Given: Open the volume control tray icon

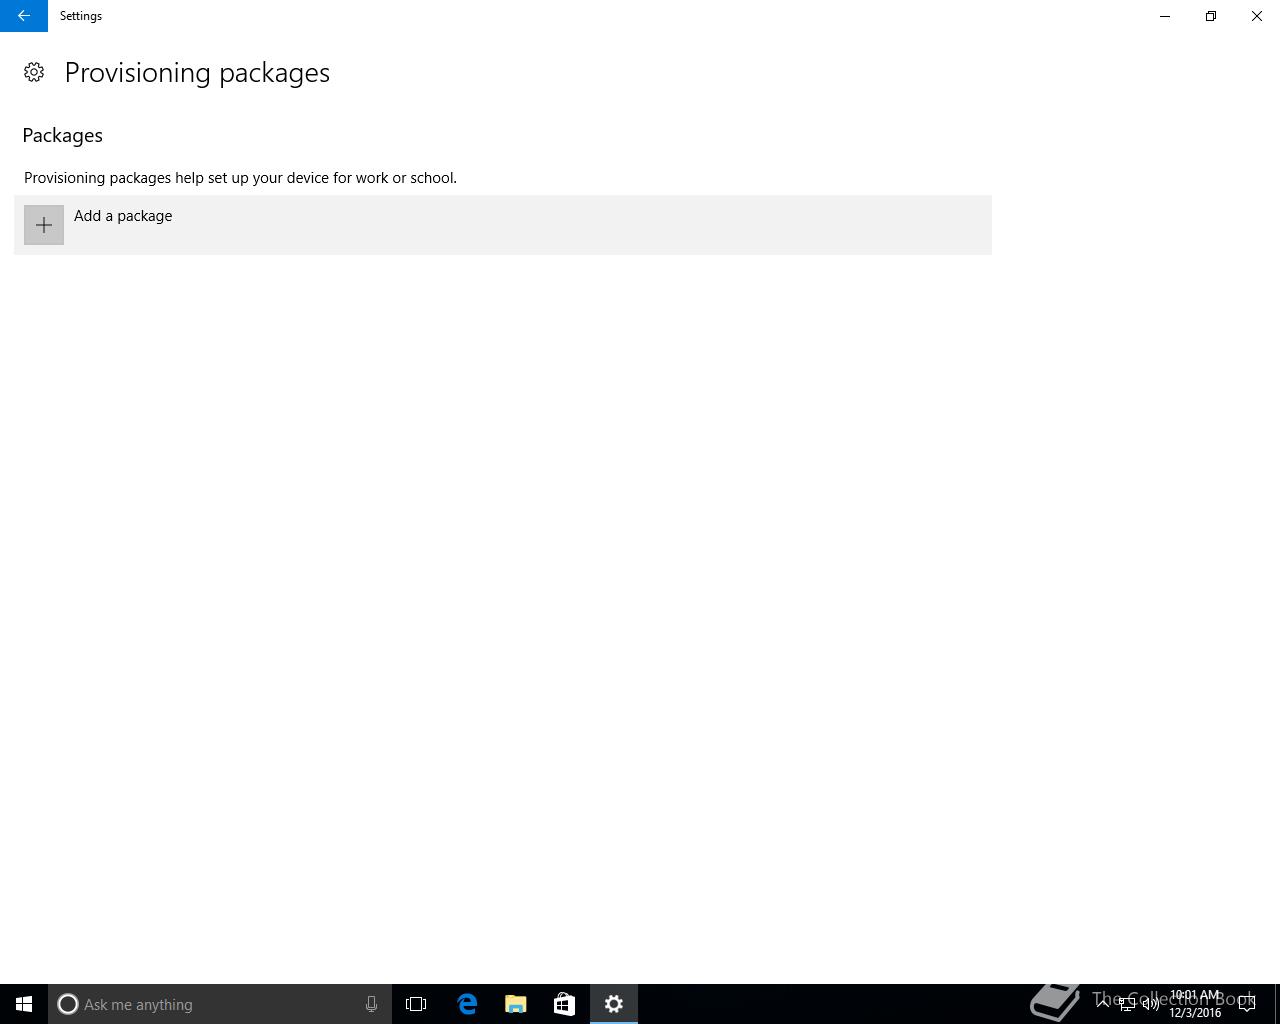Looking at the screenshot, I should click(x=1151, y=1004).
